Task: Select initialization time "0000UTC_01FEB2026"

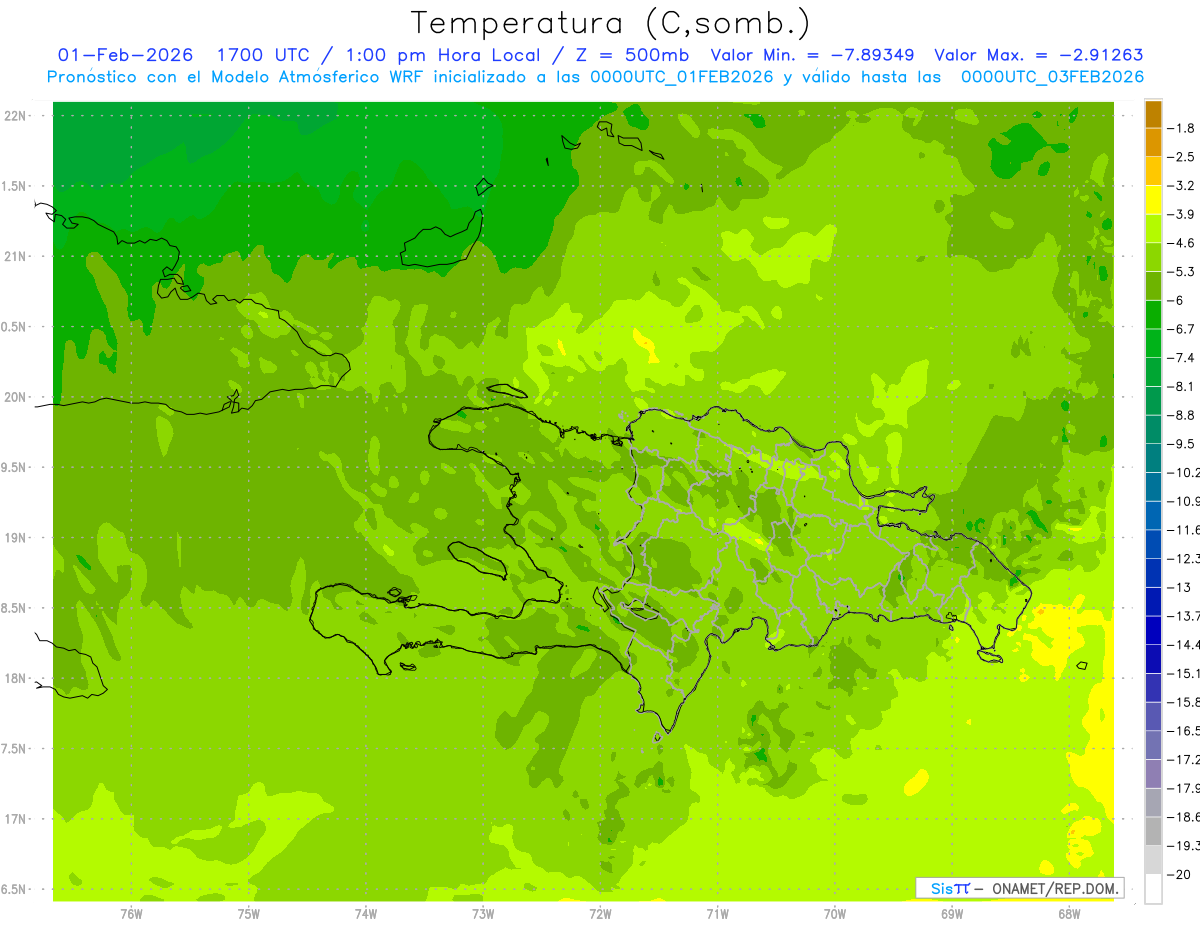Action: point(682,77)
